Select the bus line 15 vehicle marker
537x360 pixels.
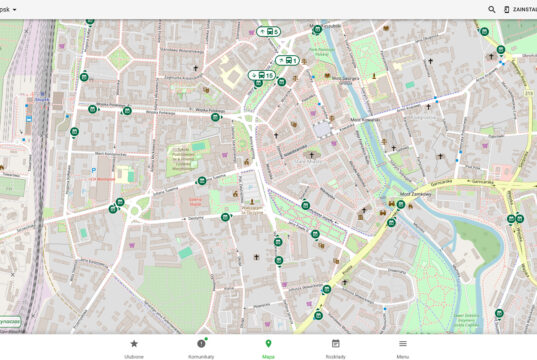[262, 75]
